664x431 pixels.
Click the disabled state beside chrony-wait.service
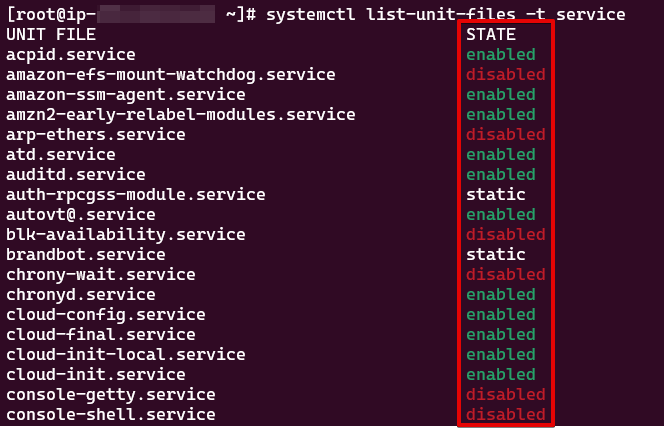click(506, 274)
